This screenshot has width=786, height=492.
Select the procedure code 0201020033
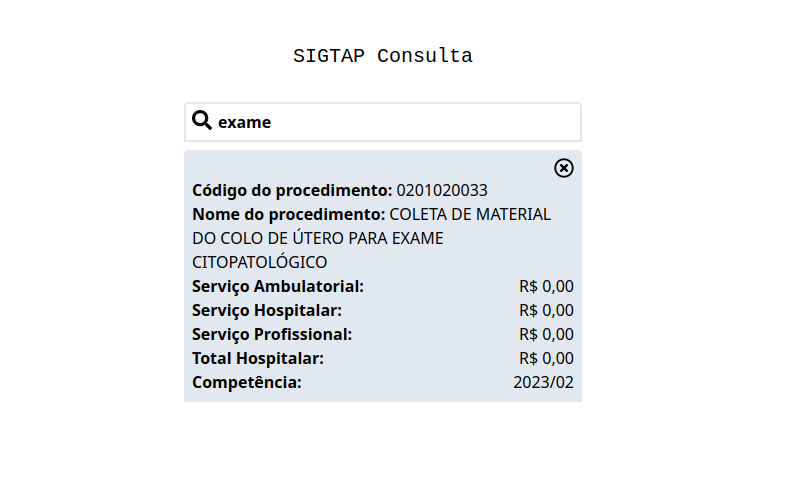click(x=442, y=191)
